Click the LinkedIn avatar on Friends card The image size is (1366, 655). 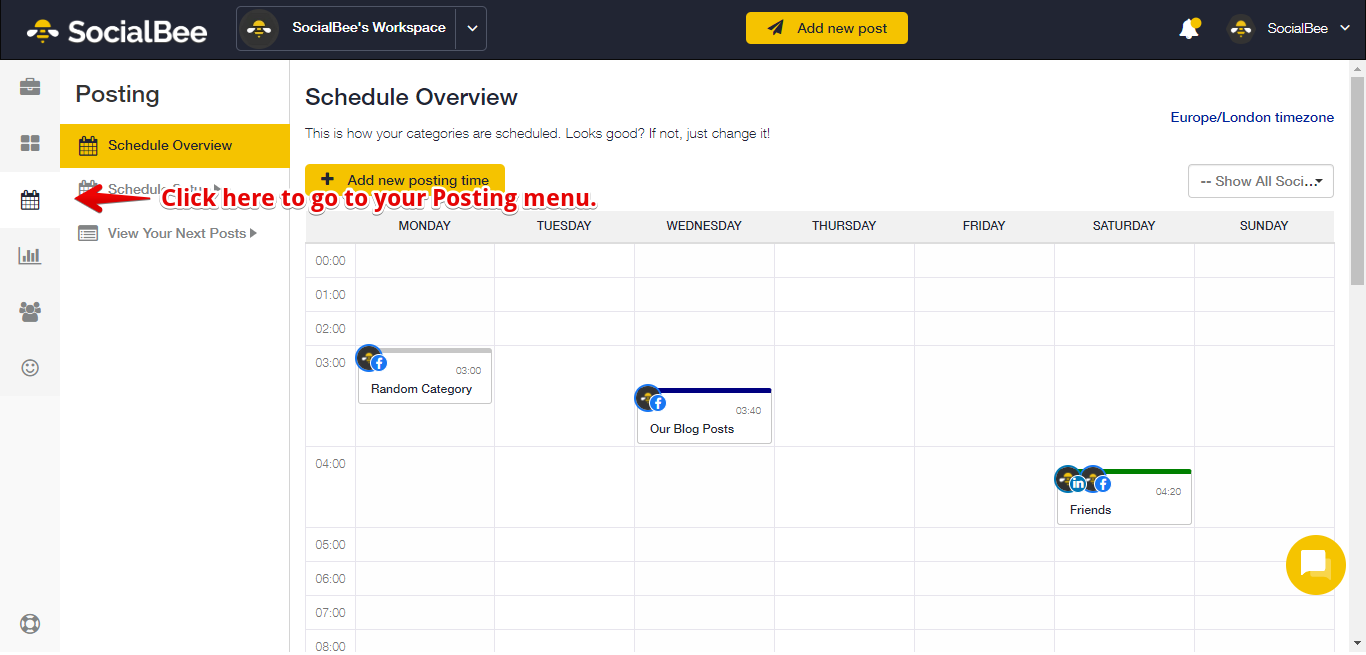tap(1070, 480)
